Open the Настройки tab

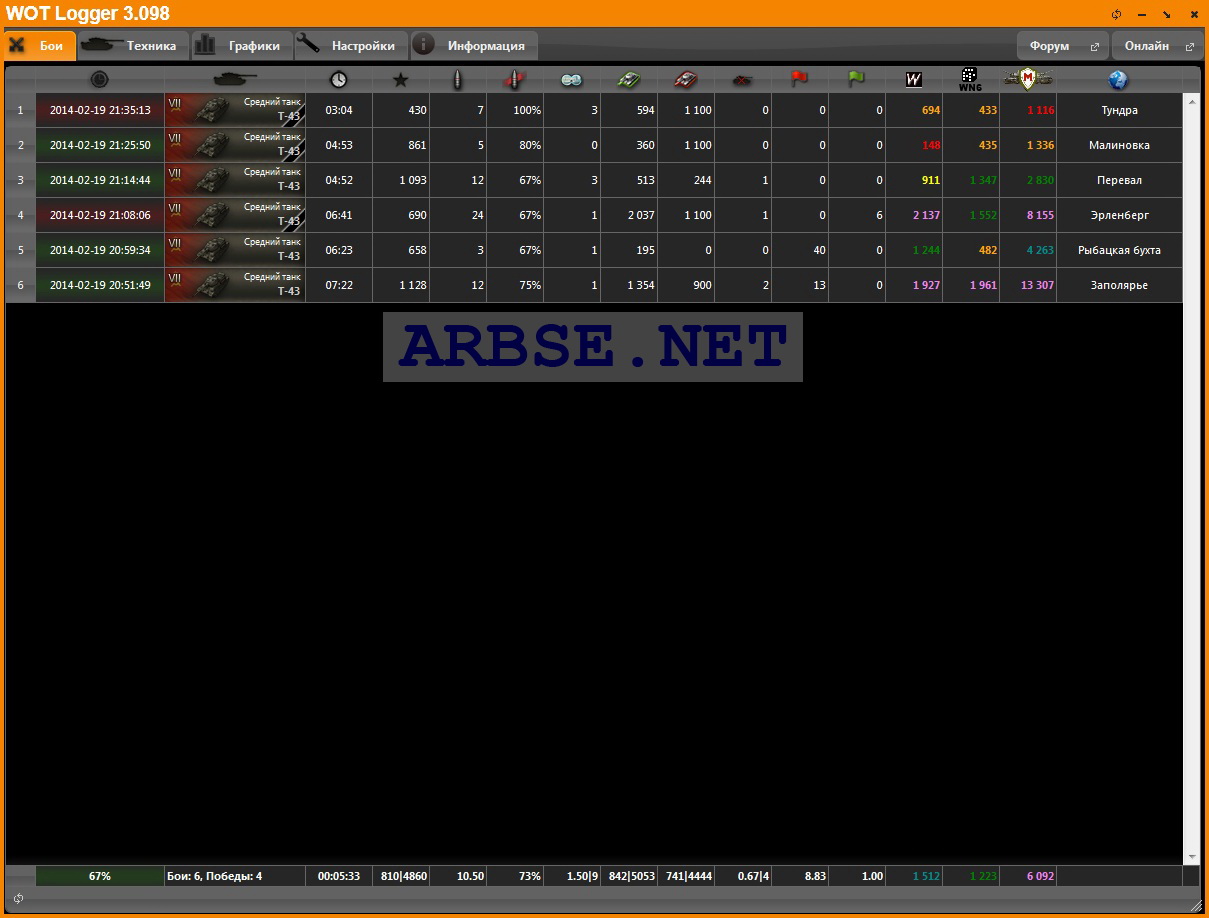352,46
